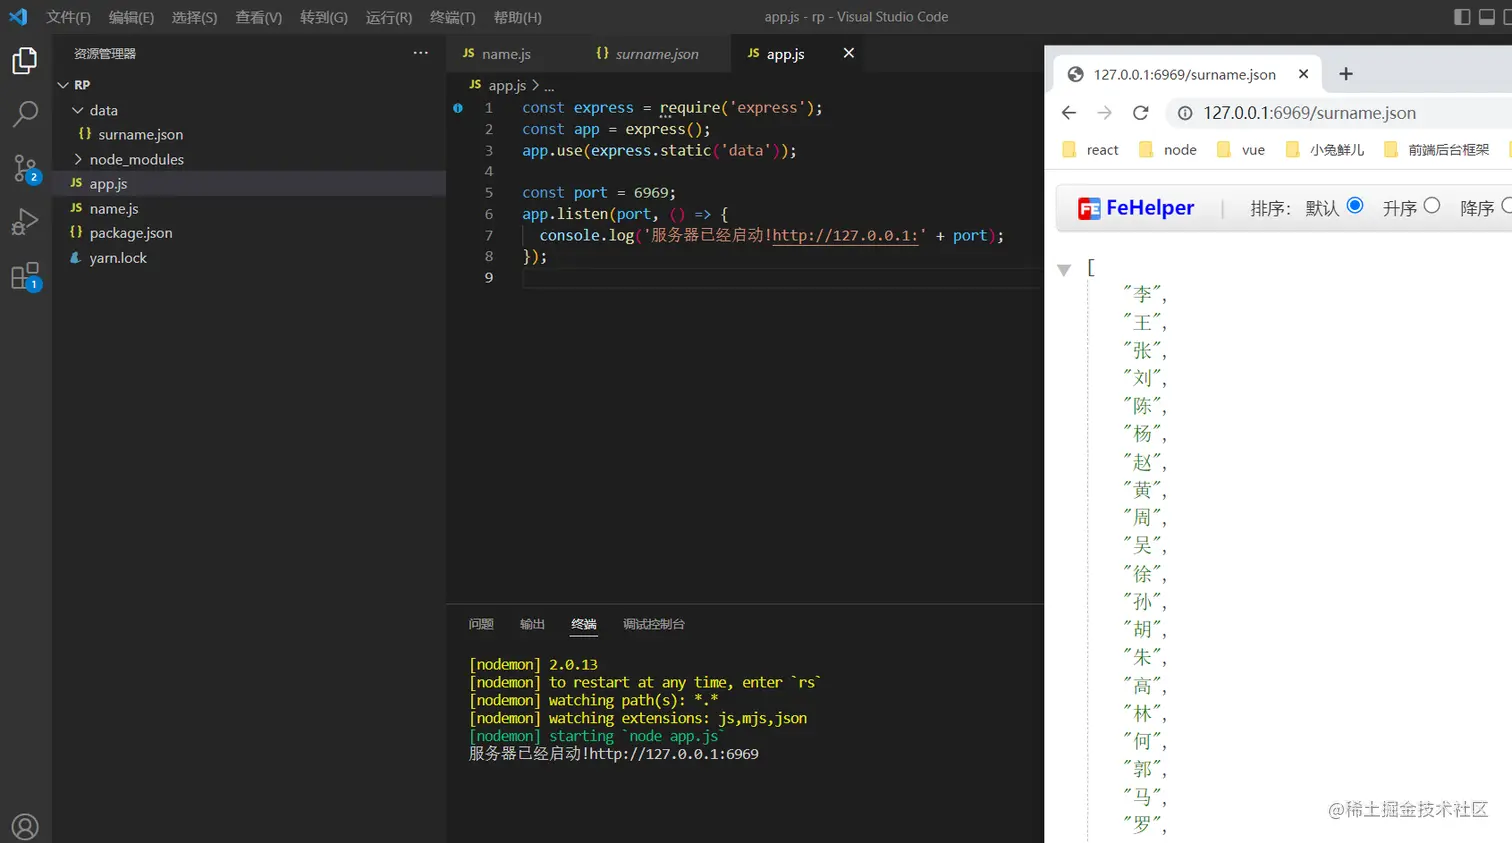Screen dimensions: 1512x843
Task: Switch to the 问题 panel tab
Action: click(481, 624)
